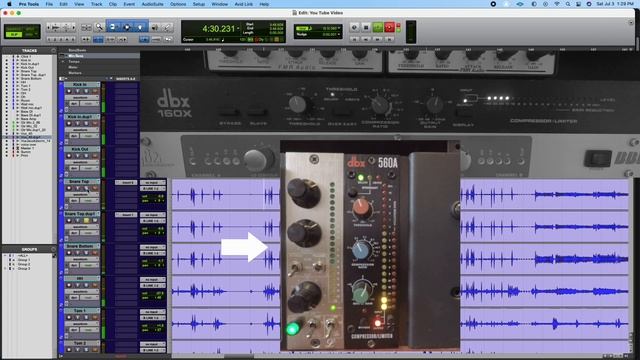Viewport: 640px width, 360px height.
Task: Click the dyn button on Kick In
Action: pos(74,103)
